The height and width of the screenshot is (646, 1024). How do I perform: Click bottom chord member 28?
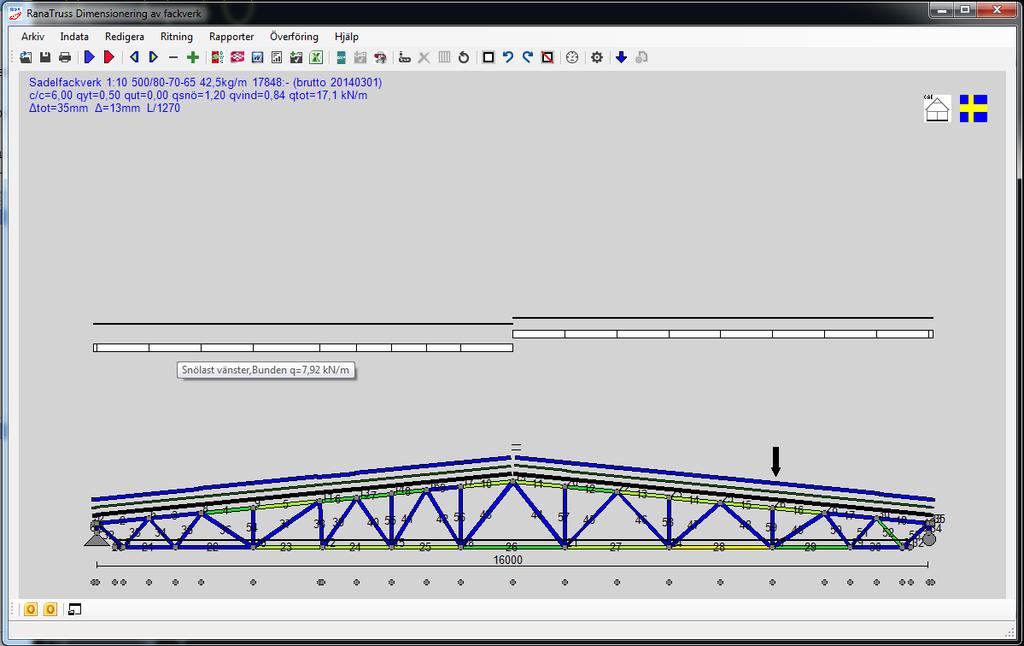coord(720,547)
